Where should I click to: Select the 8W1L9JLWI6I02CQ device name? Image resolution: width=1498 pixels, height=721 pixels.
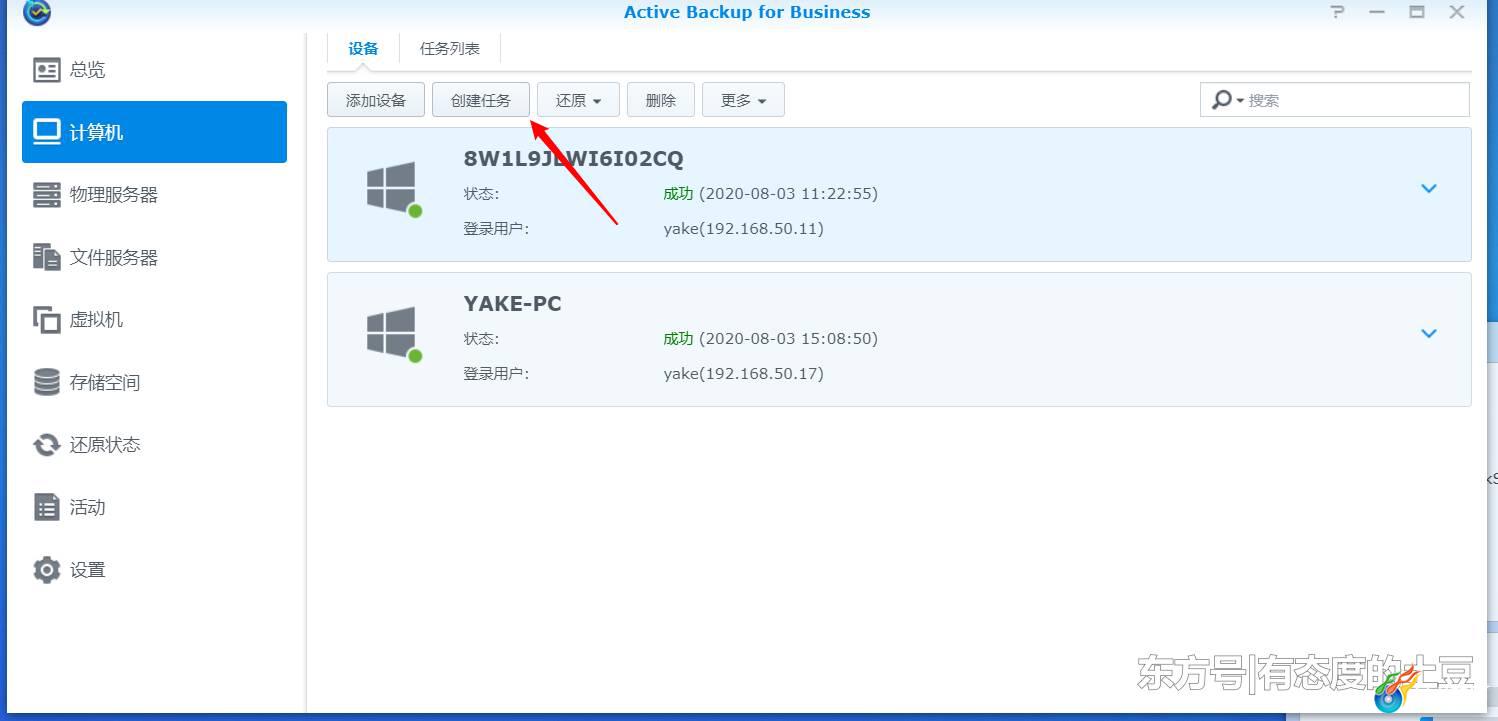click(574, 158)
